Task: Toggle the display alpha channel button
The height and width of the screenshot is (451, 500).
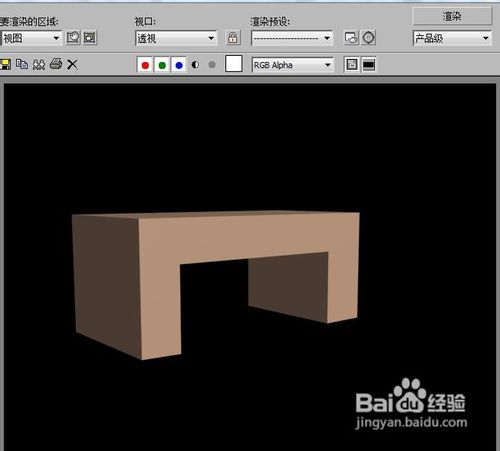Action: [195, 65]
